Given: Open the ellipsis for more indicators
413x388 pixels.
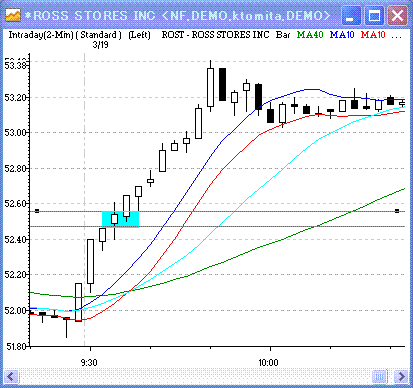Looking at the screenshot, I should 396,36.
